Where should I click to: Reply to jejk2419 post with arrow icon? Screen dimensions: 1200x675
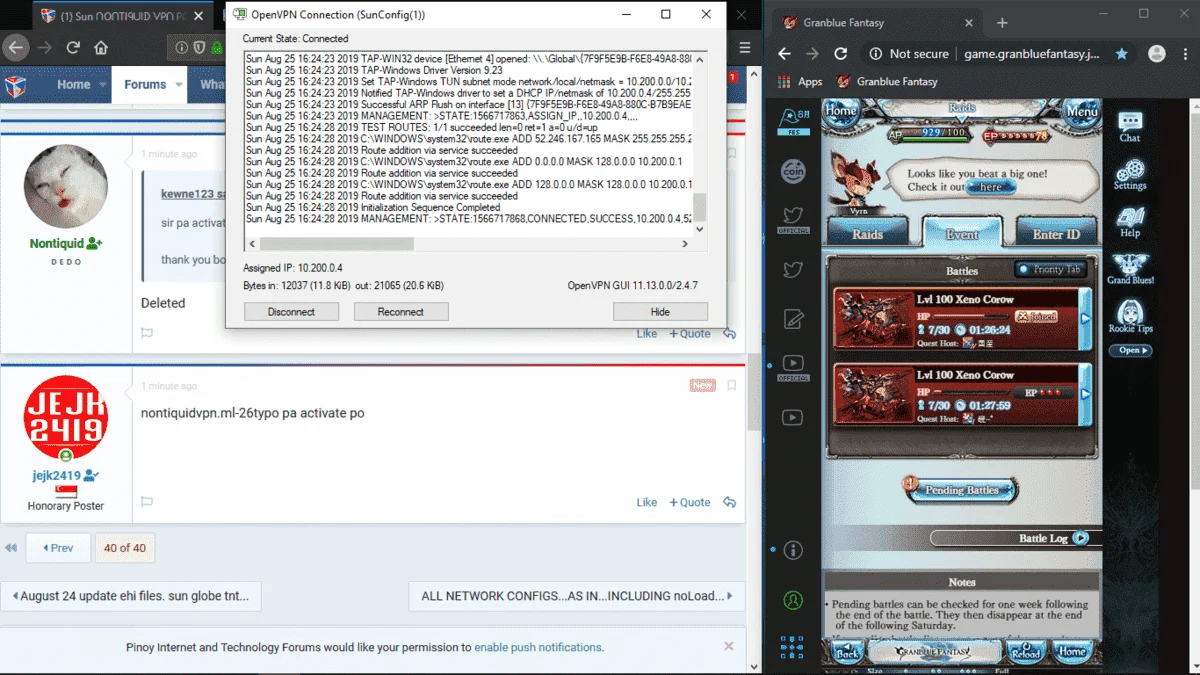click(x=729, y=502)
